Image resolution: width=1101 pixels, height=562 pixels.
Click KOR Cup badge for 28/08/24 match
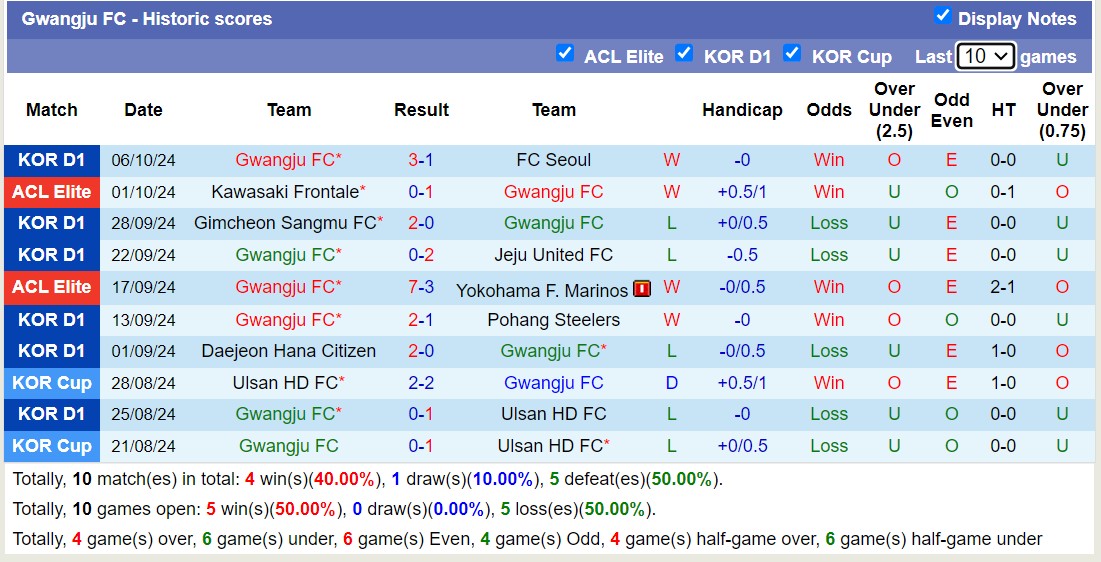tap(52, 383)
